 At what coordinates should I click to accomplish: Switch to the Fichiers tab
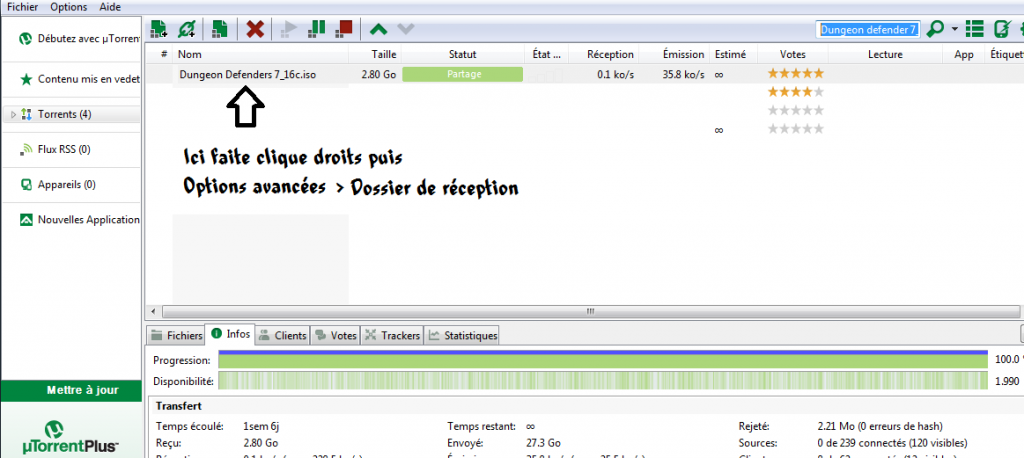[x=176, y=335]
